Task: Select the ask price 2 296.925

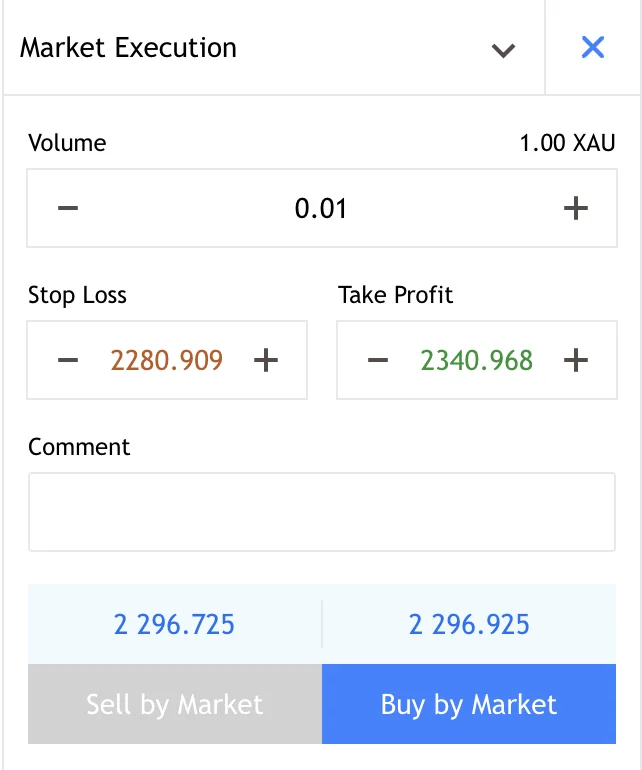Action: tap(469, 625)
